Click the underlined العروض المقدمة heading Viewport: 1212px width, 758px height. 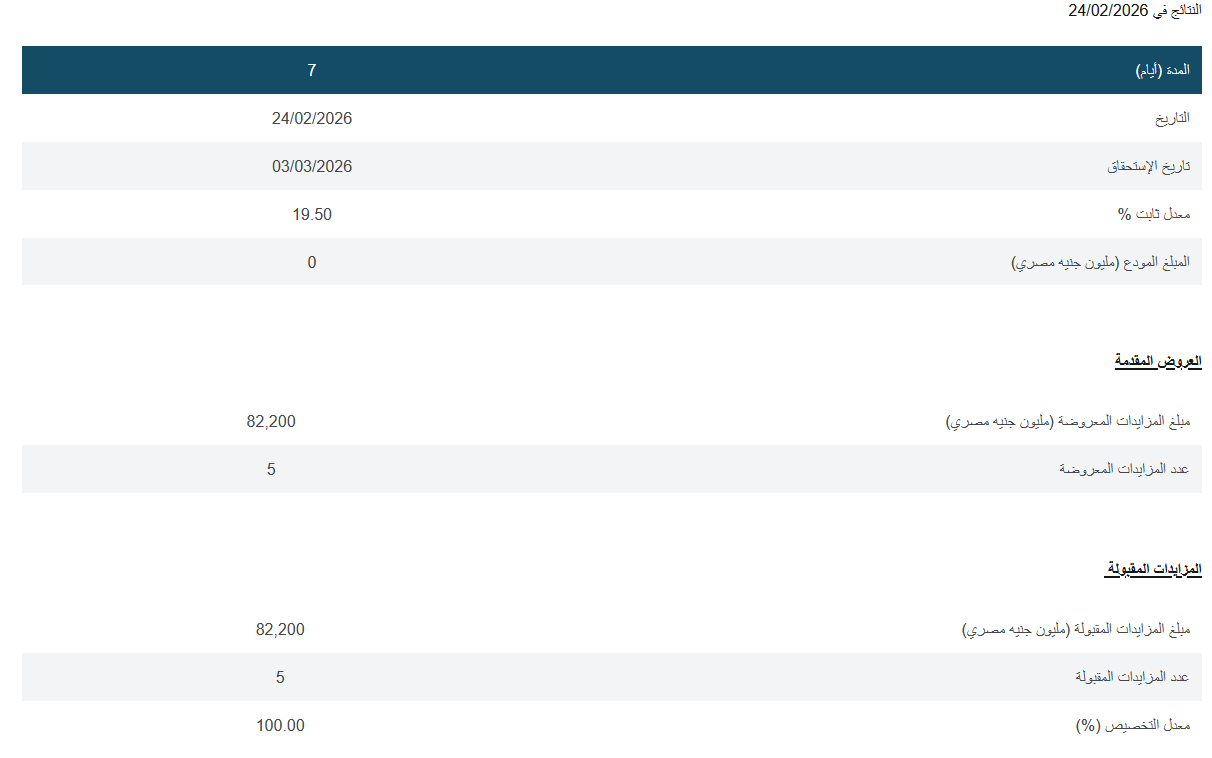click(x=1158, y=361)
